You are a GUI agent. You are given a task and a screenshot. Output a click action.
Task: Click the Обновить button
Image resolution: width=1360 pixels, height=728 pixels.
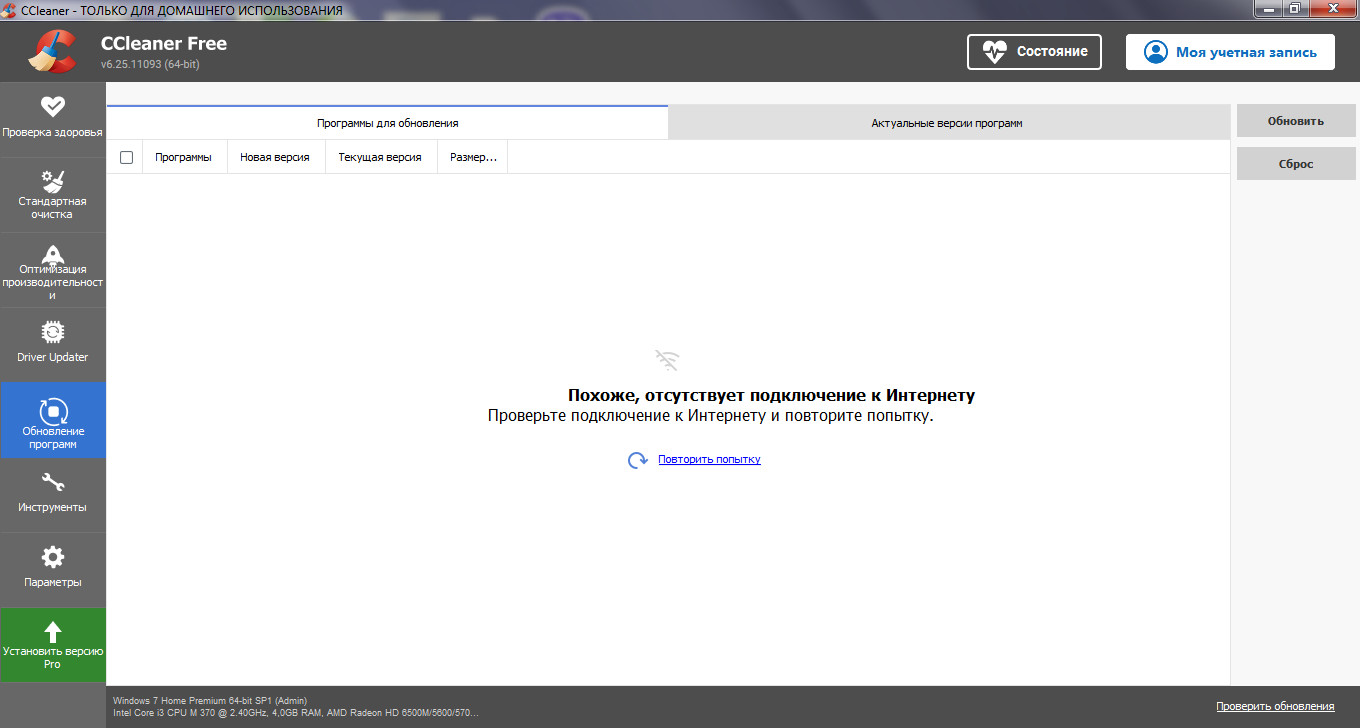pos(1295,121)
